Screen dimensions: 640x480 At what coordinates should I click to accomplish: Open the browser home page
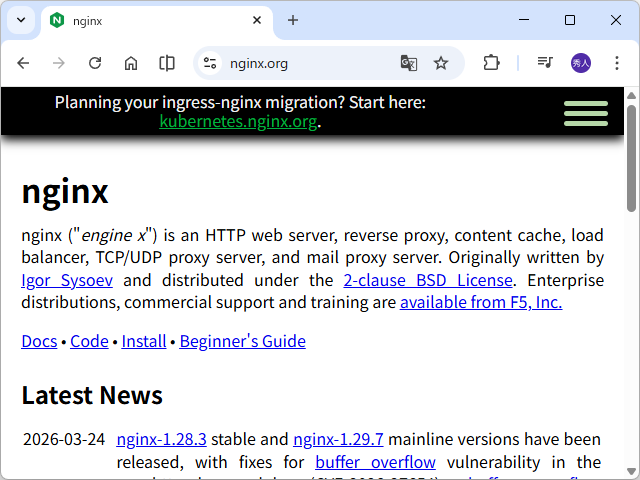[x=131, y=63]
